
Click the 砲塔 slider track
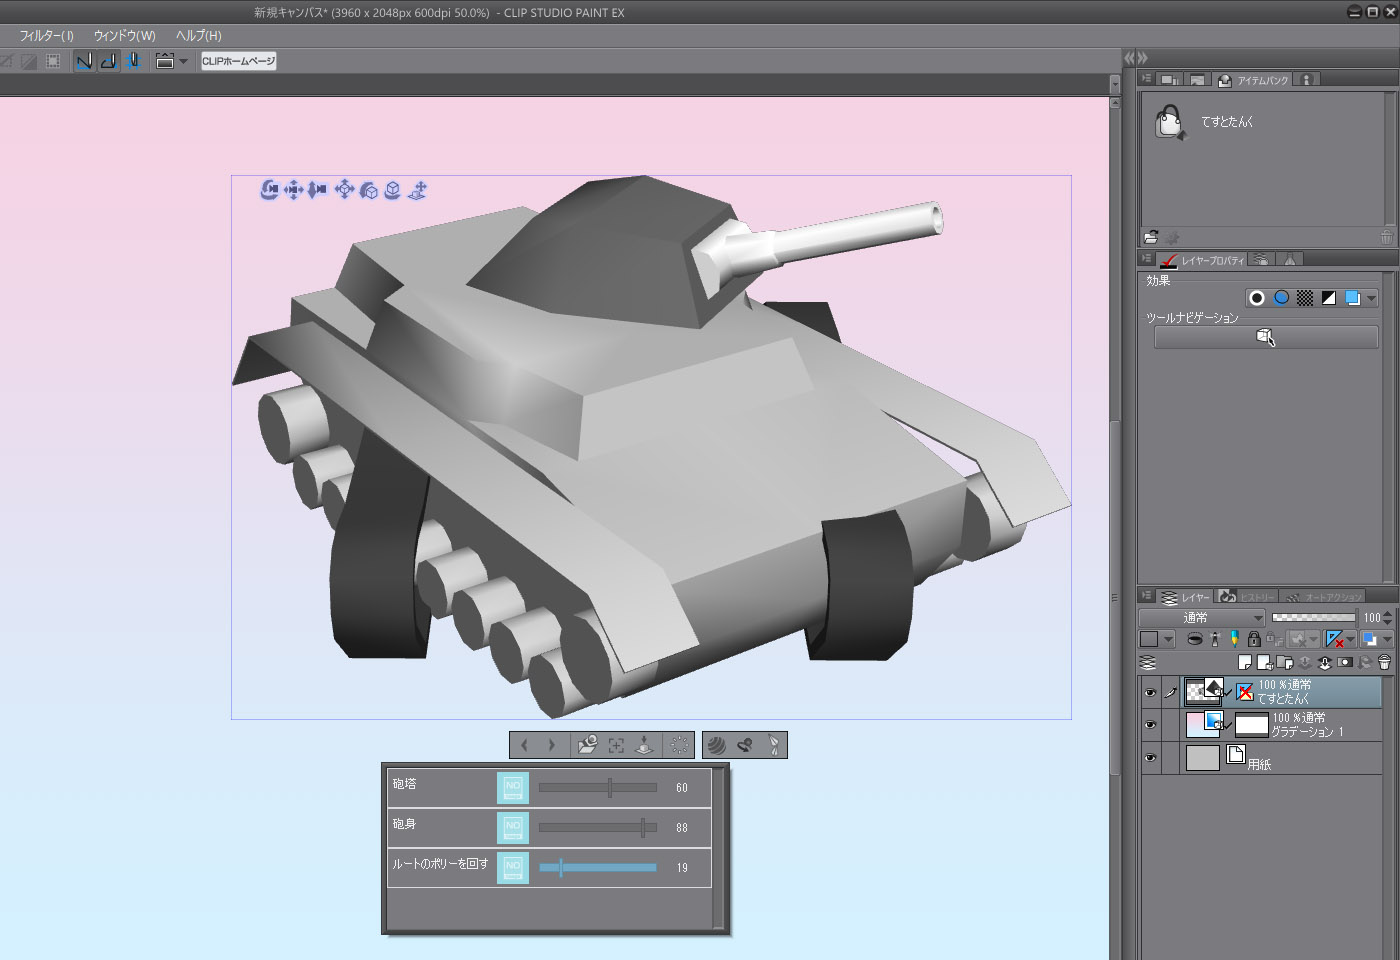[x=598, y=788]
